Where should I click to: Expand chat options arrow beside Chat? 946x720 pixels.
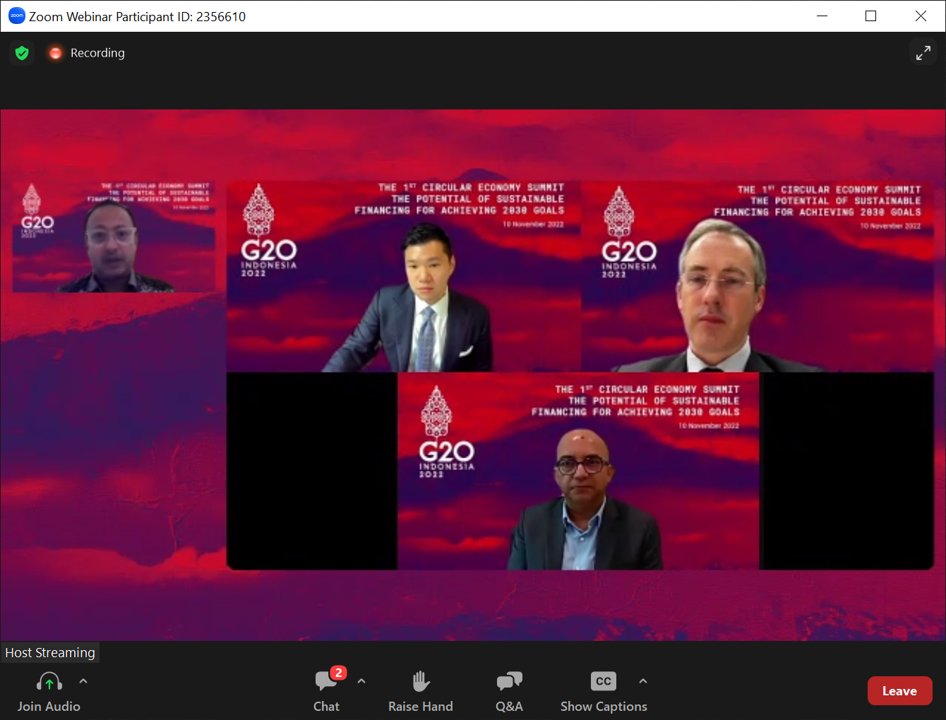pyautogui.click(x=361, y=681)
